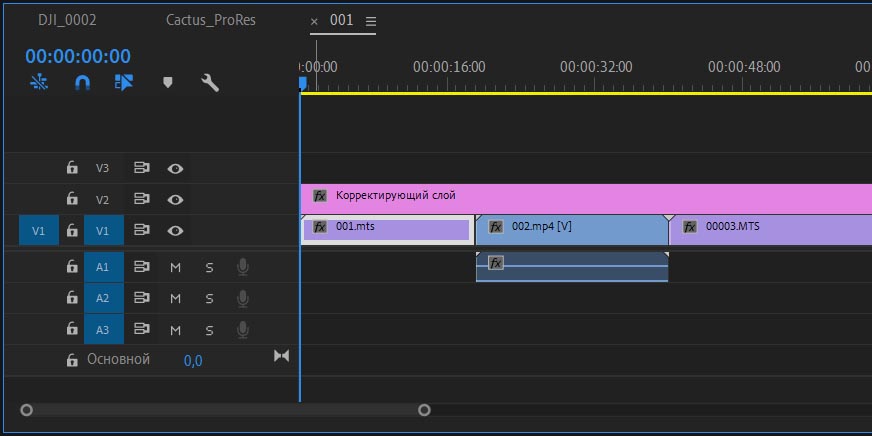Screen dimensions: 872x436
Task: Select the 001.mts clip
Action: (x=387, y=230)
